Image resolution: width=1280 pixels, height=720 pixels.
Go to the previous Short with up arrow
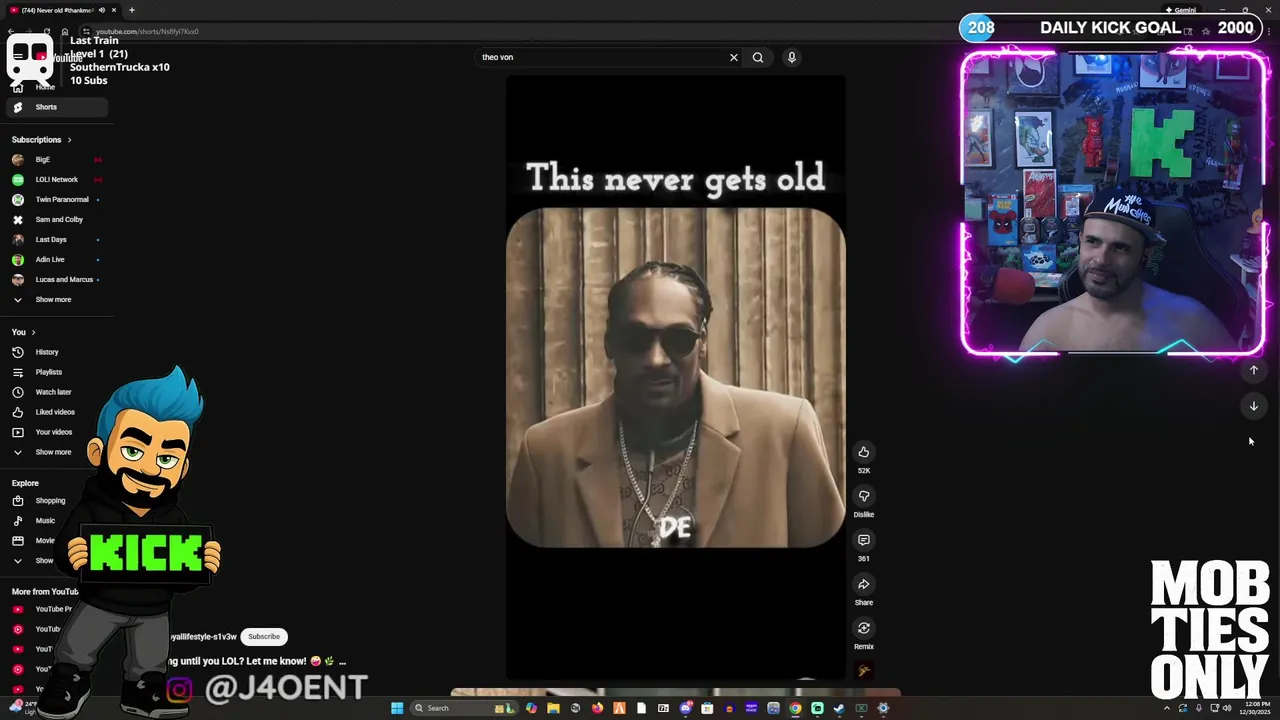click(1254, 371)
